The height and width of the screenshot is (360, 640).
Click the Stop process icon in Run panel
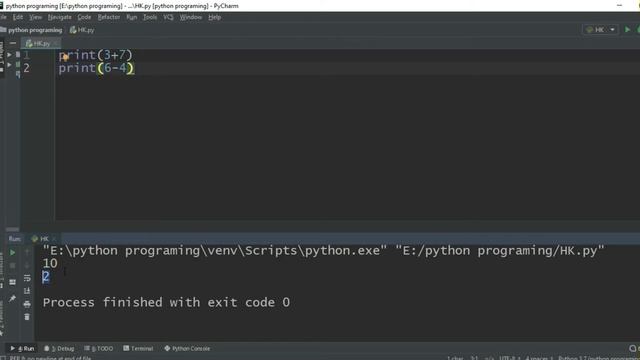pos(12,266)
